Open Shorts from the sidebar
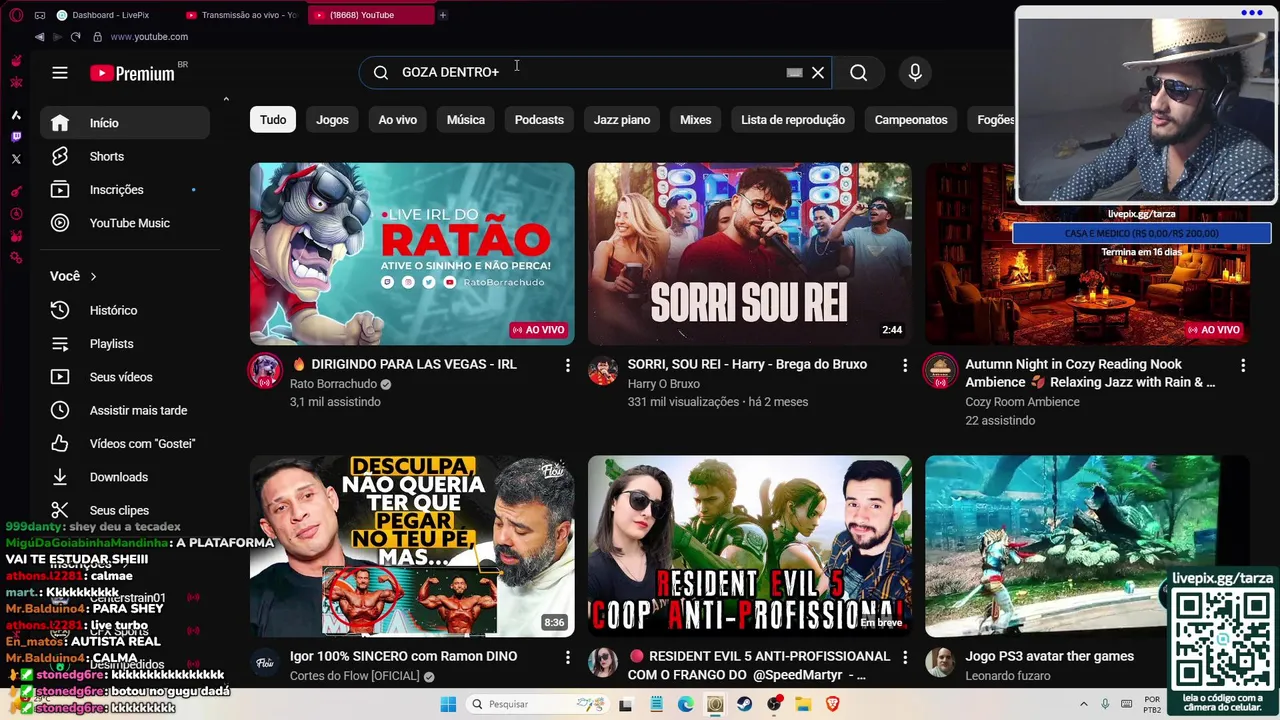The height and width of the screenshot is (720, 1280). pyautogui.click(x=125, y=156)
